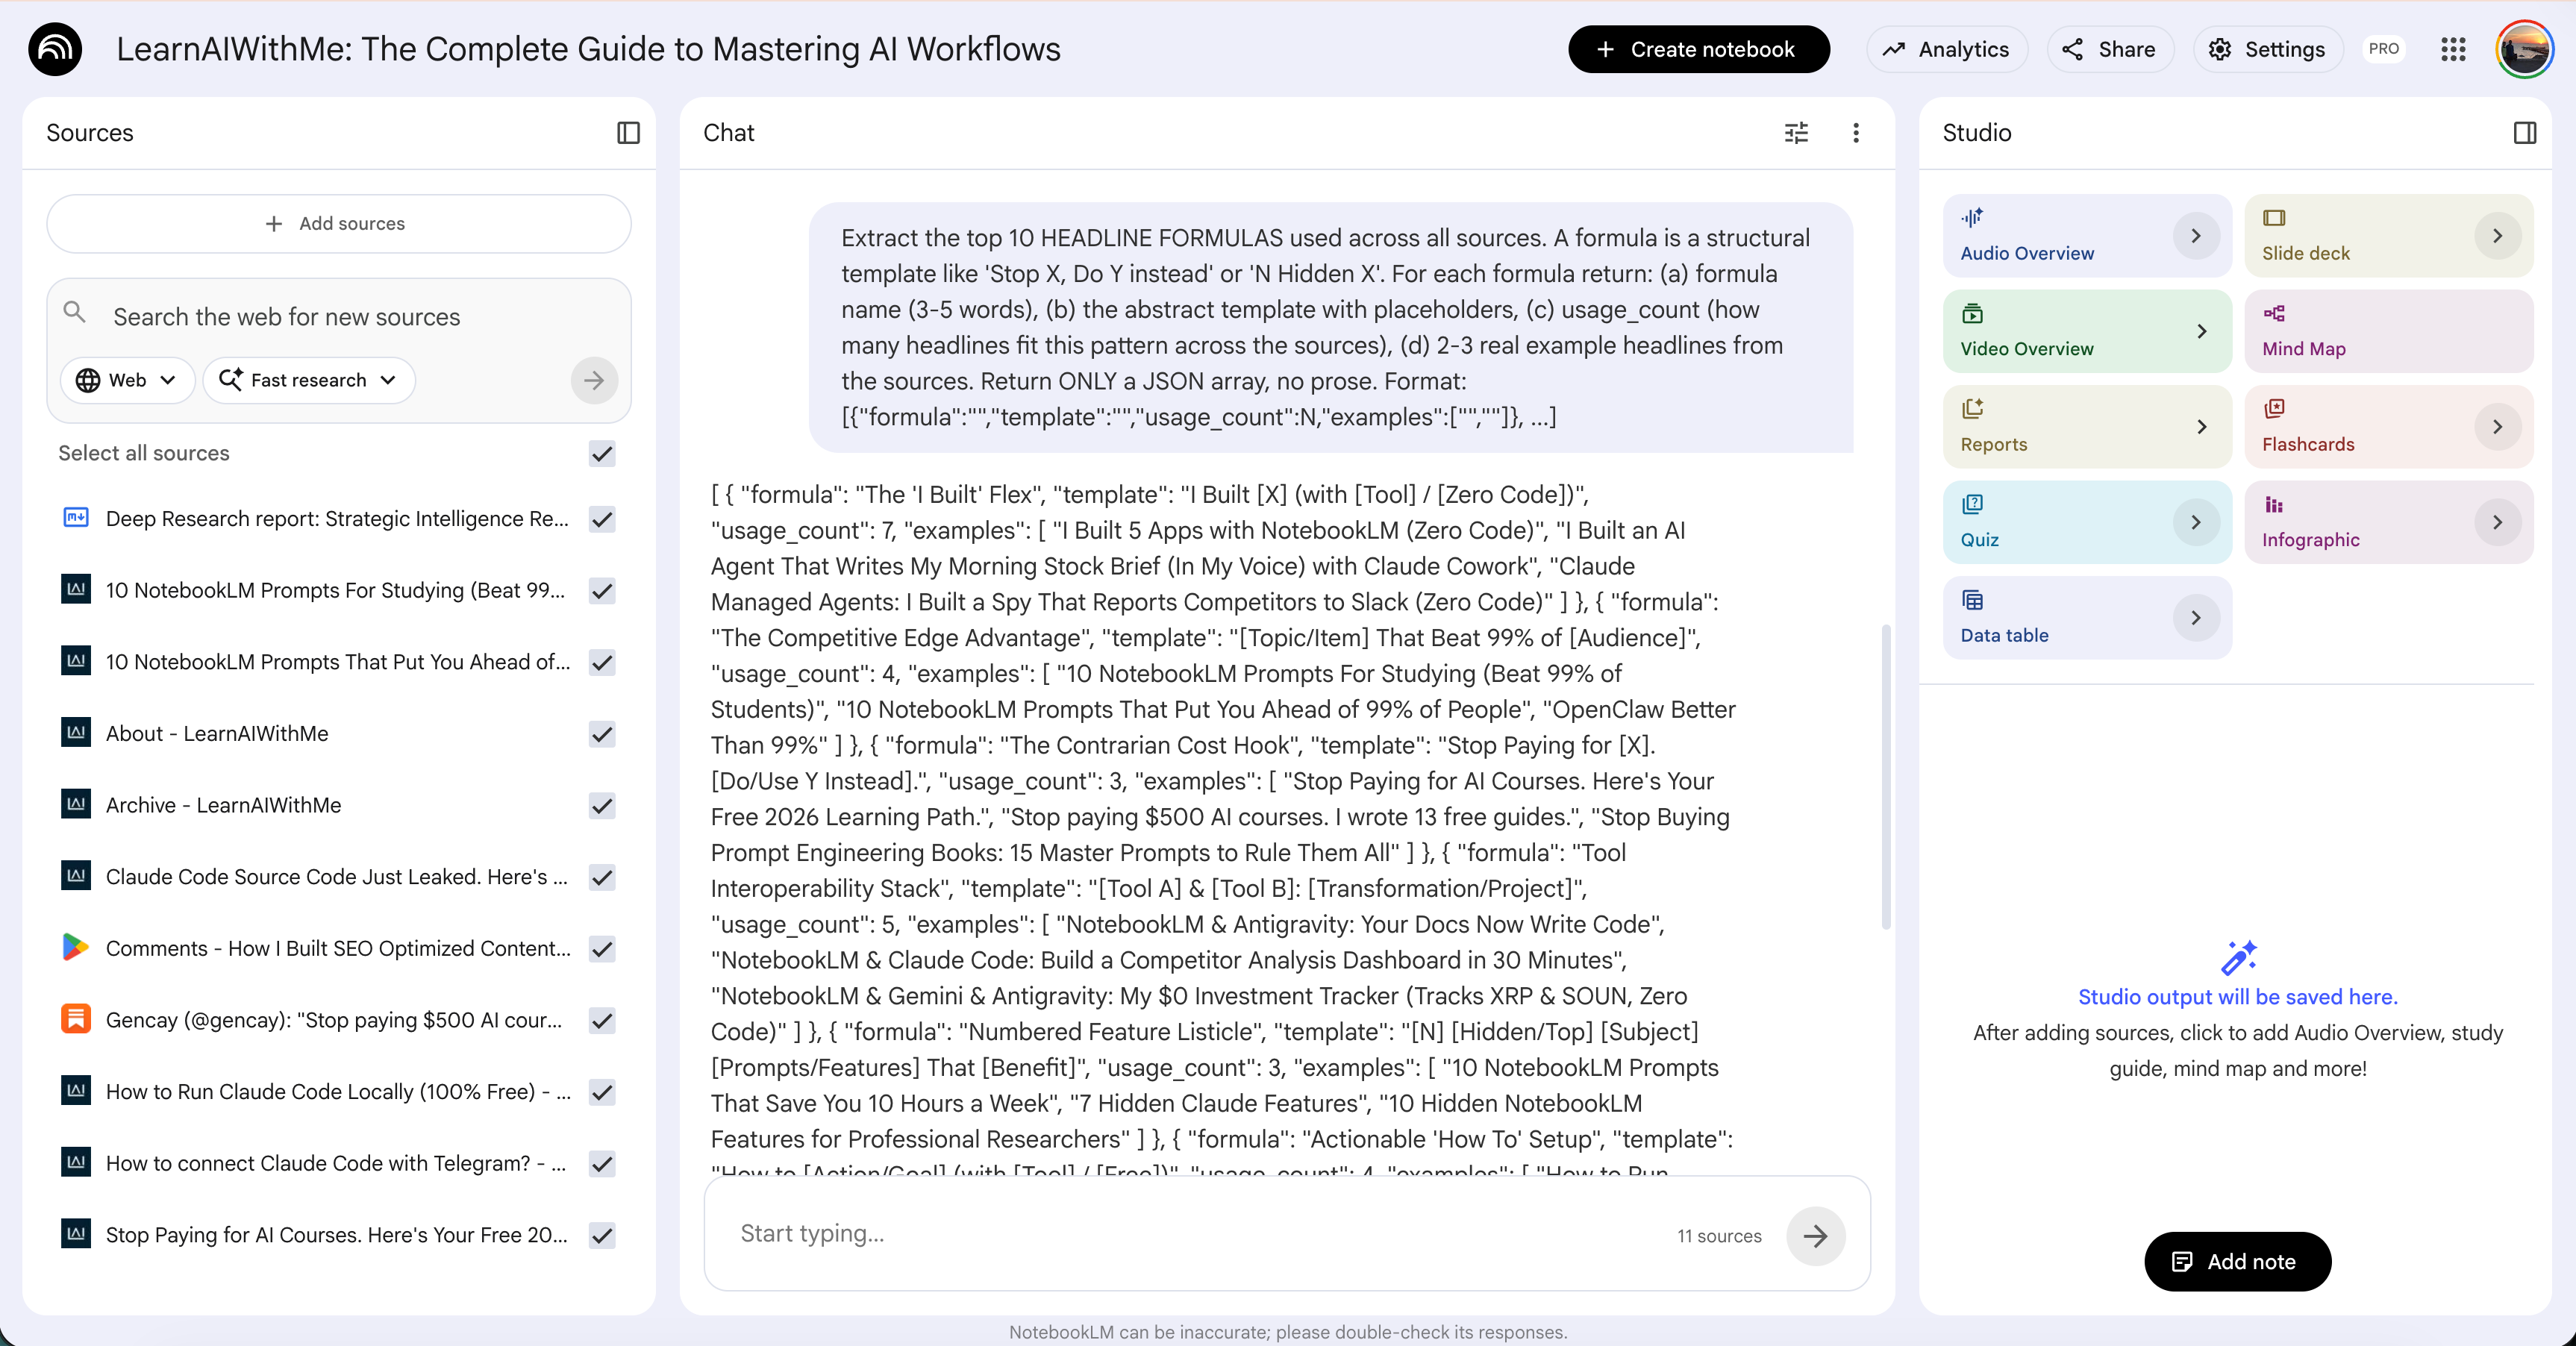Collapse the Sources panel icon

(628, 133)
